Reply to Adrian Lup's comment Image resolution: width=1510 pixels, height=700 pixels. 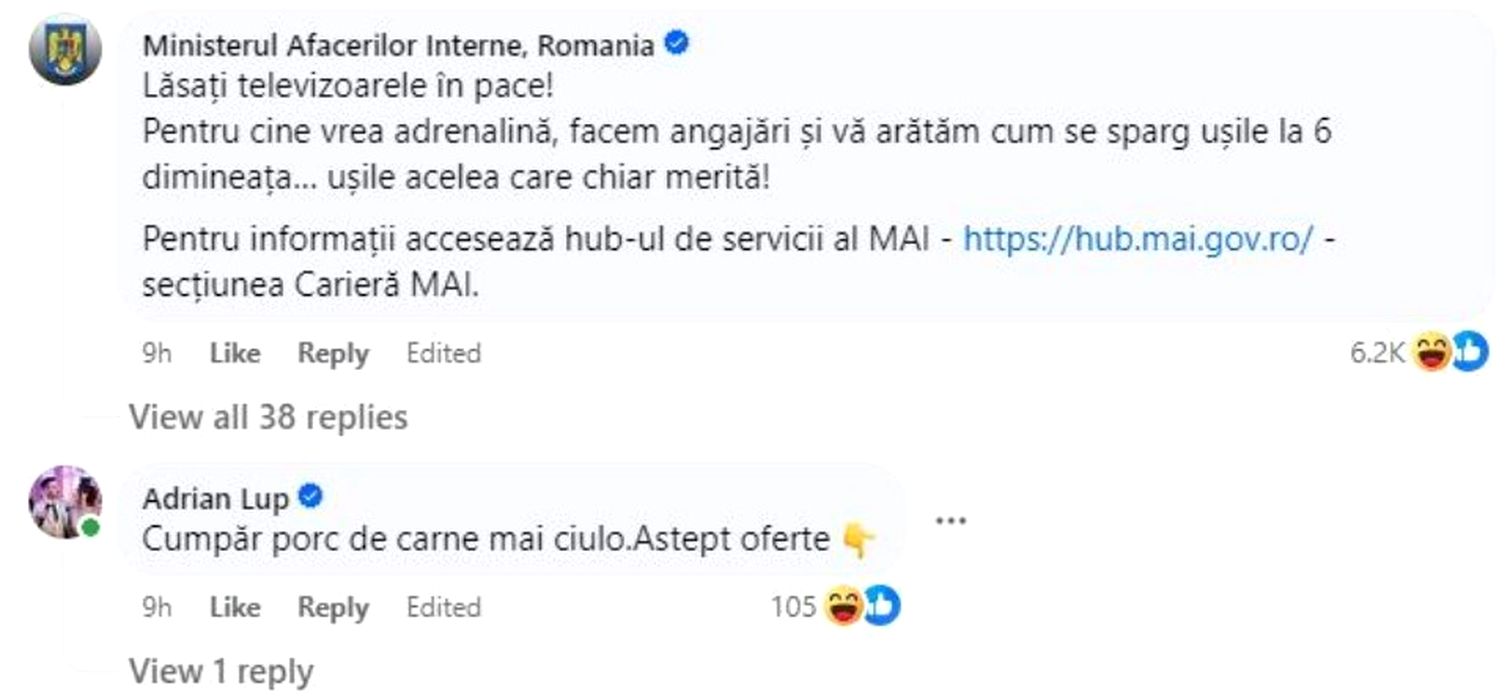tap(333, 607)
